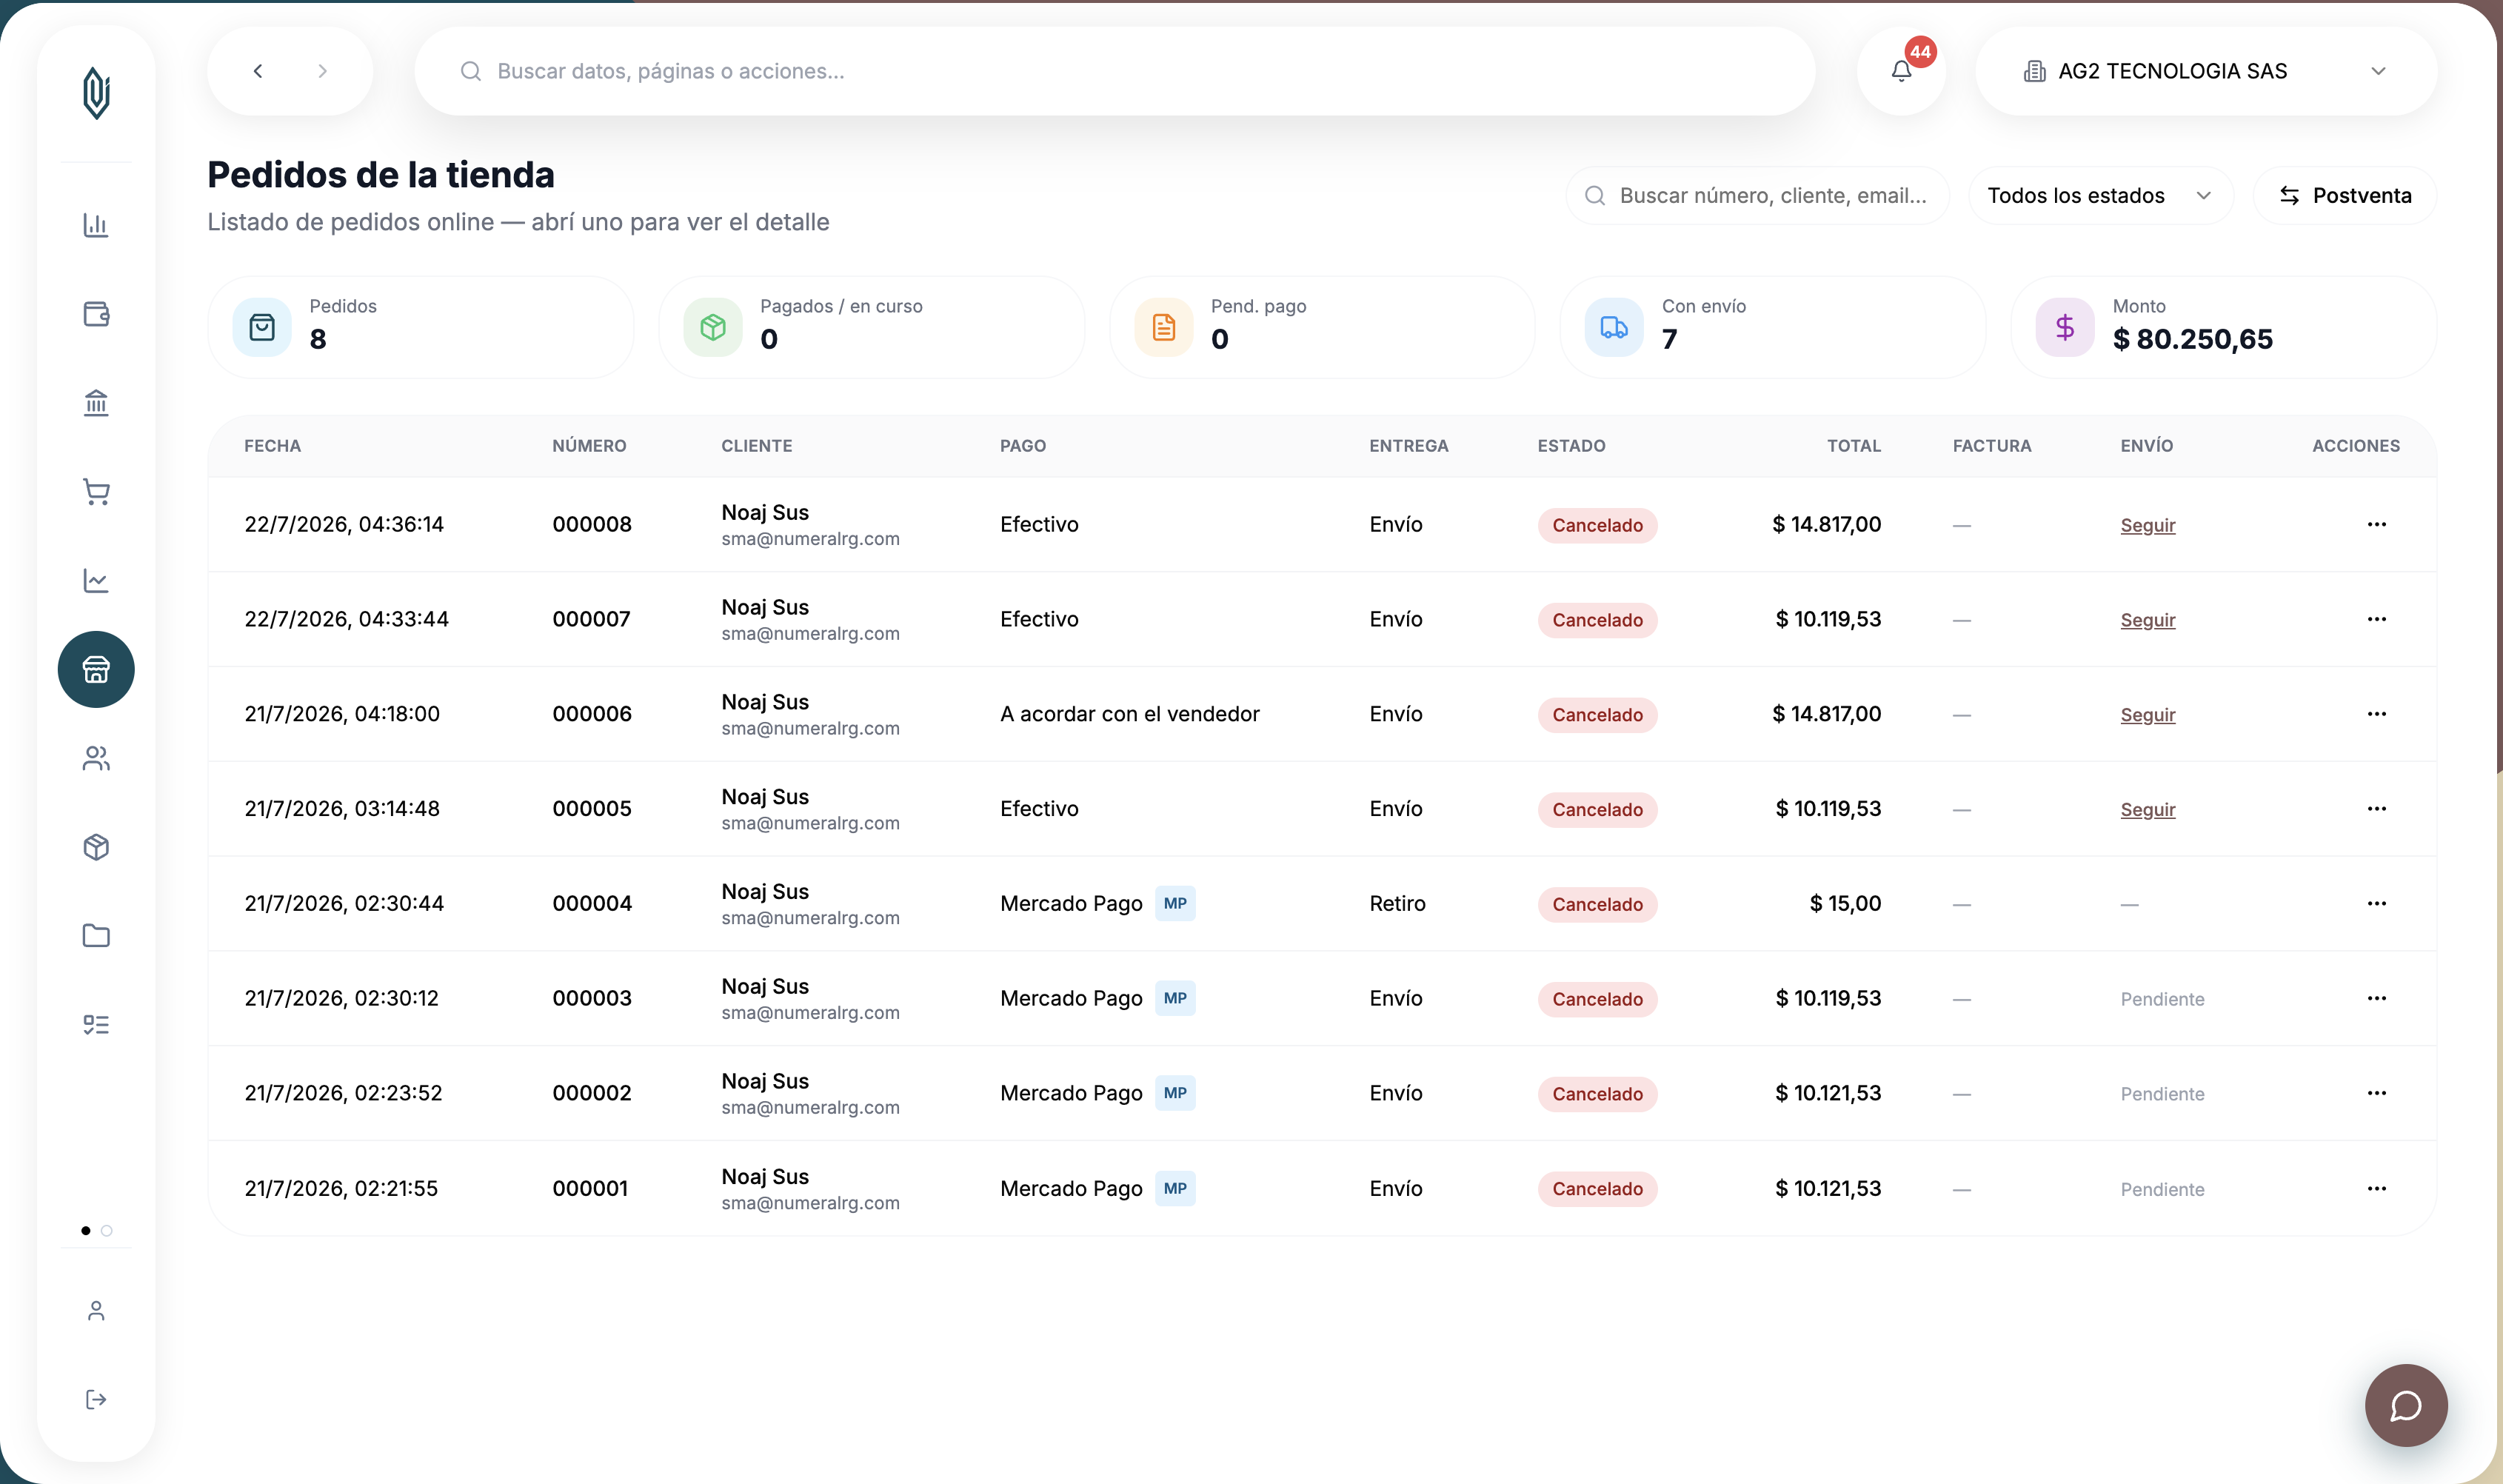Open the notifications bell with 44 badge
This screenshot has height=1484, width=2503.
point(1902,71)
